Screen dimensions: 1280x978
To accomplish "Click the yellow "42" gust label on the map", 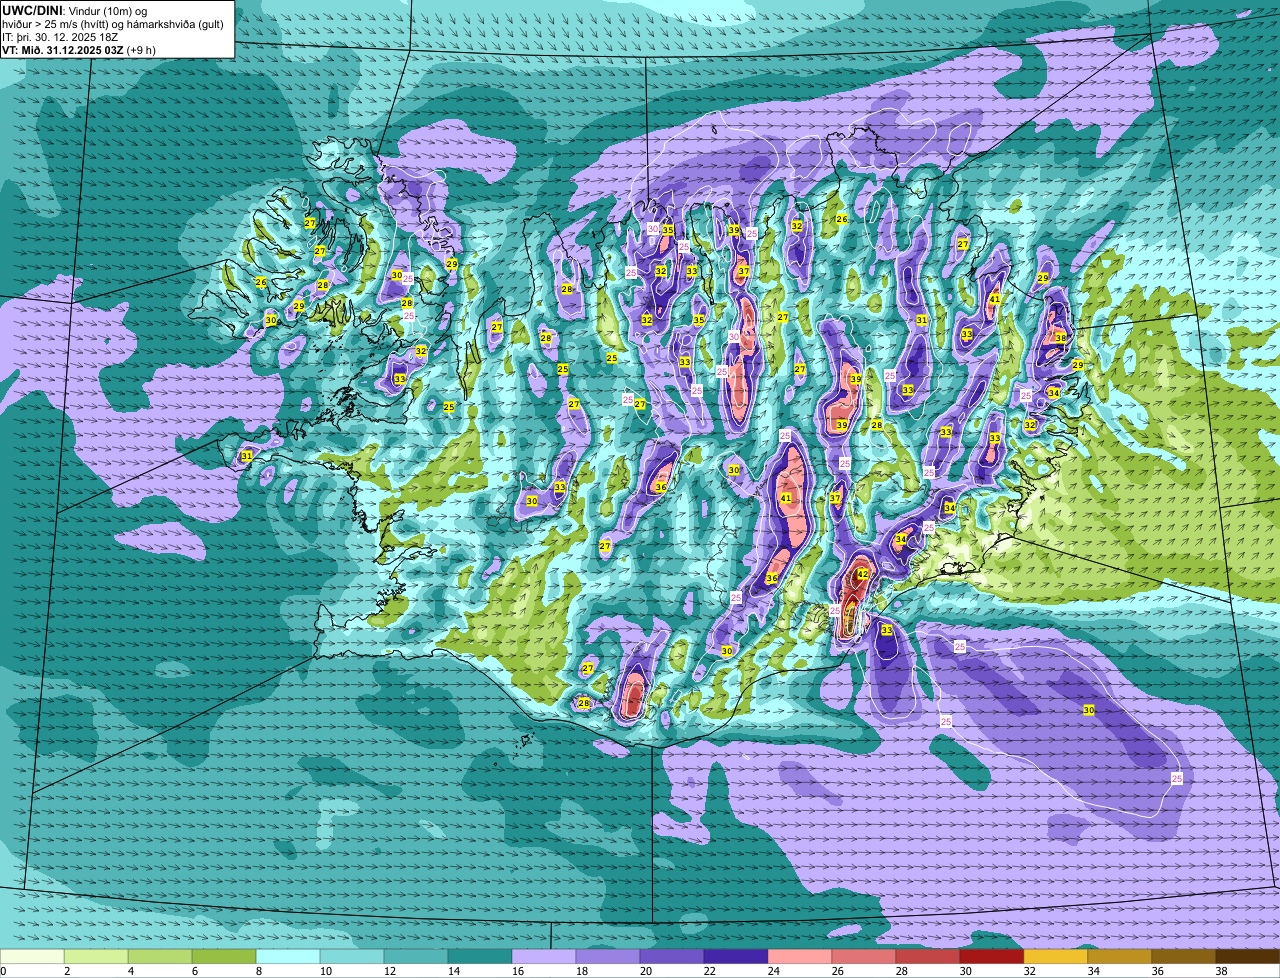I will coord(862,575).
